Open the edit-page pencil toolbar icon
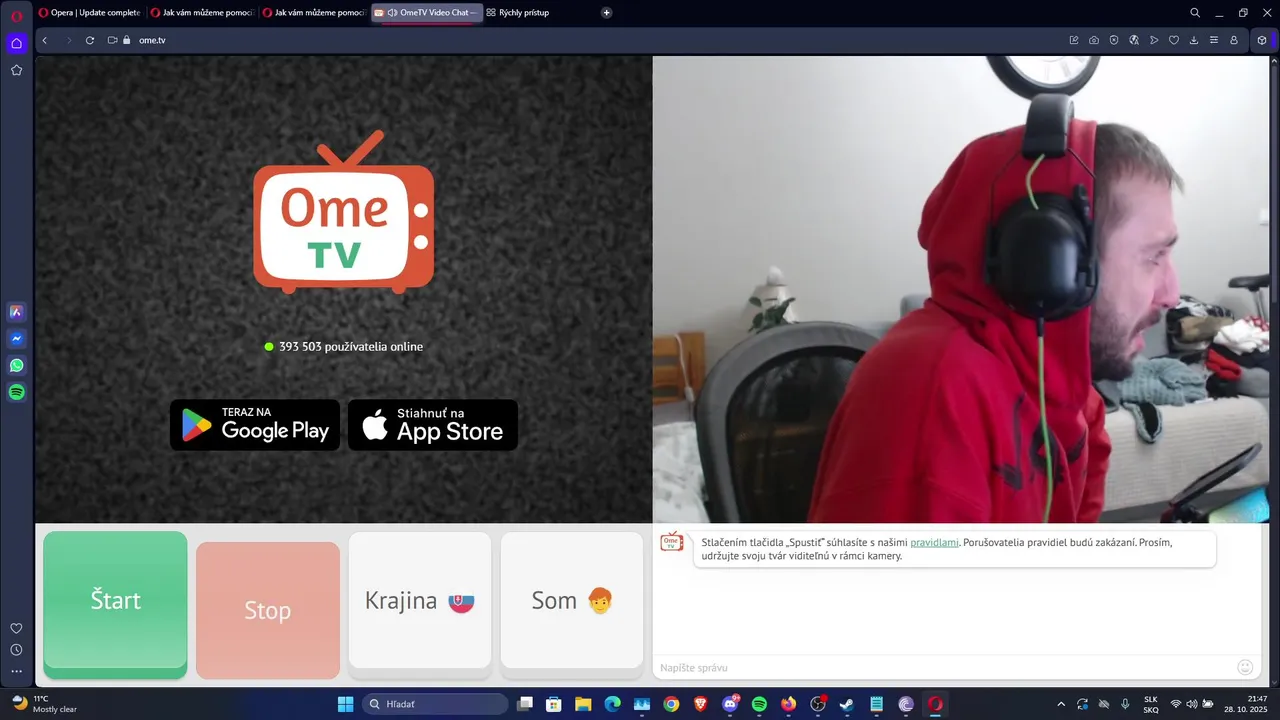The width and height of the screenshot is (1280, 720). (1074, 40)
